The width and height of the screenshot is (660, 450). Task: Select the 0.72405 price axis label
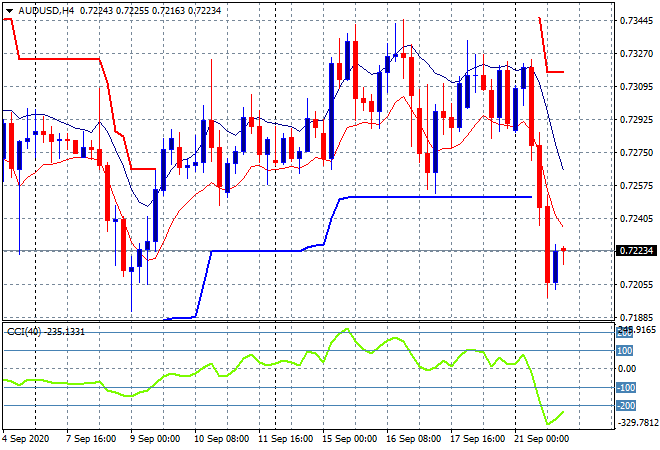[x=636, y=218]
